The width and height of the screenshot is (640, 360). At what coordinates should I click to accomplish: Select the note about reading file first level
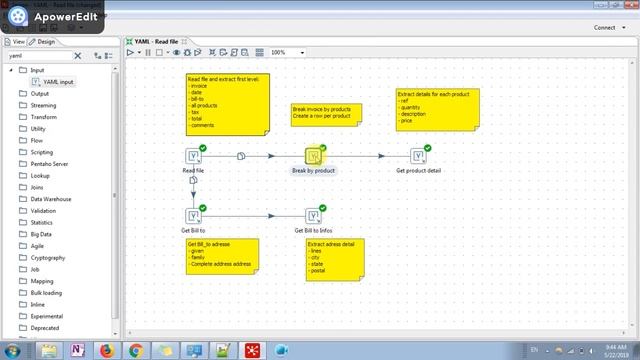(228, 104)
